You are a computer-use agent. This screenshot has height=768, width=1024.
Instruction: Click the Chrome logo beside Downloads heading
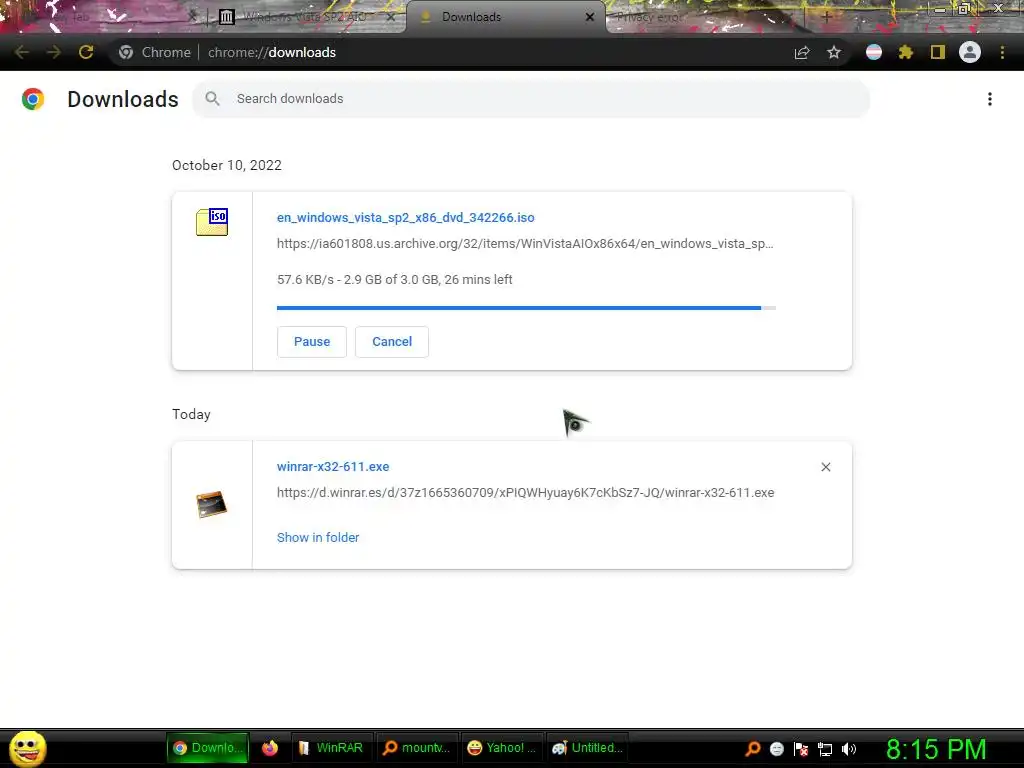(33, 99)
